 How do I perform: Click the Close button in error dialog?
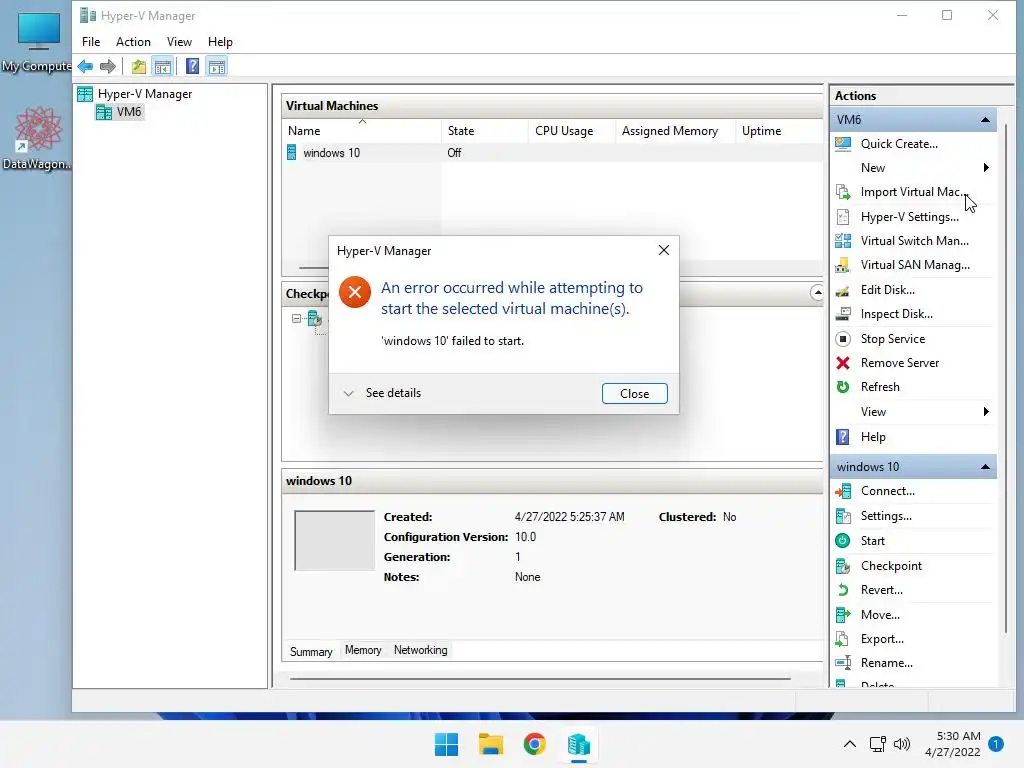635,394
